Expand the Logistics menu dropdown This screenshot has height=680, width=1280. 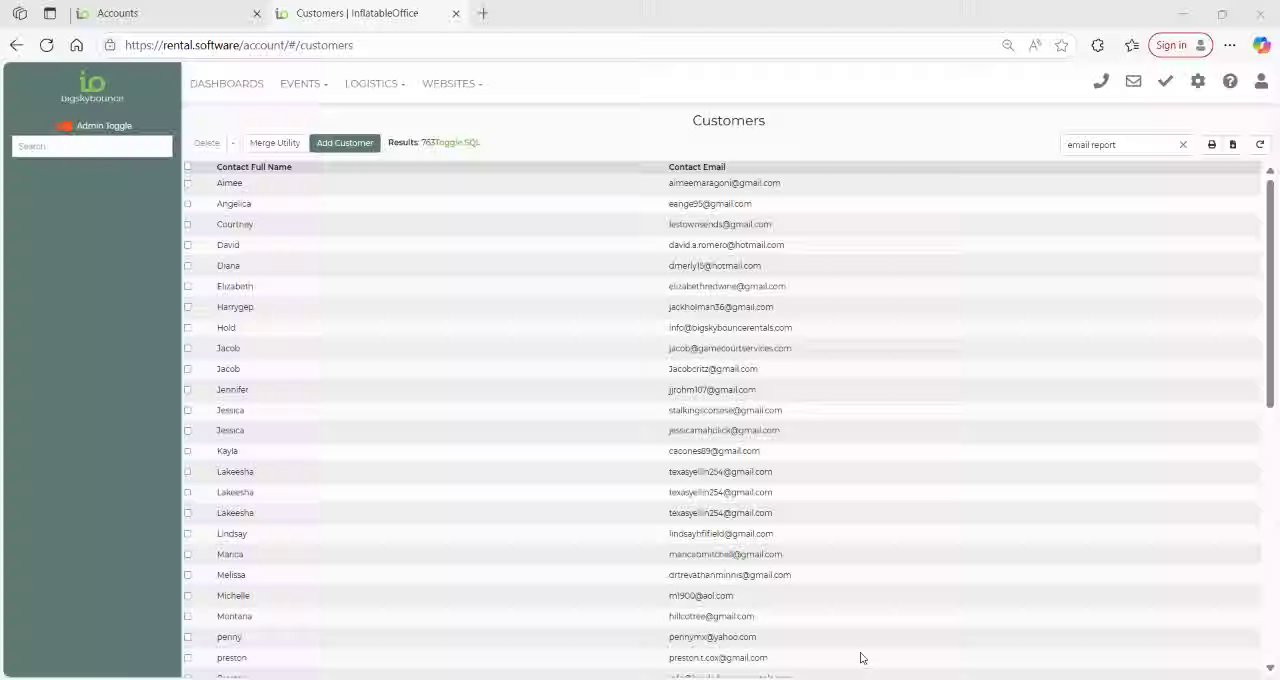[375, 84]
